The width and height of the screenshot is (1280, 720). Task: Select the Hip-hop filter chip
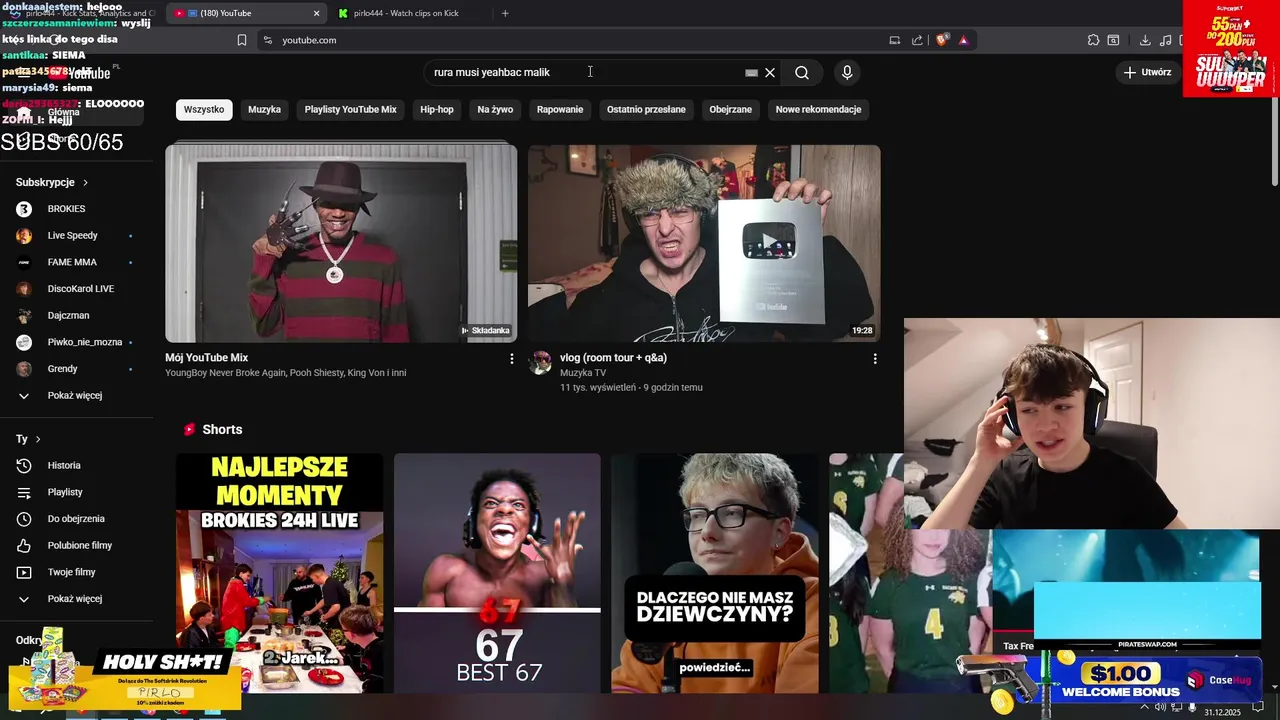[x=437, y=109]
